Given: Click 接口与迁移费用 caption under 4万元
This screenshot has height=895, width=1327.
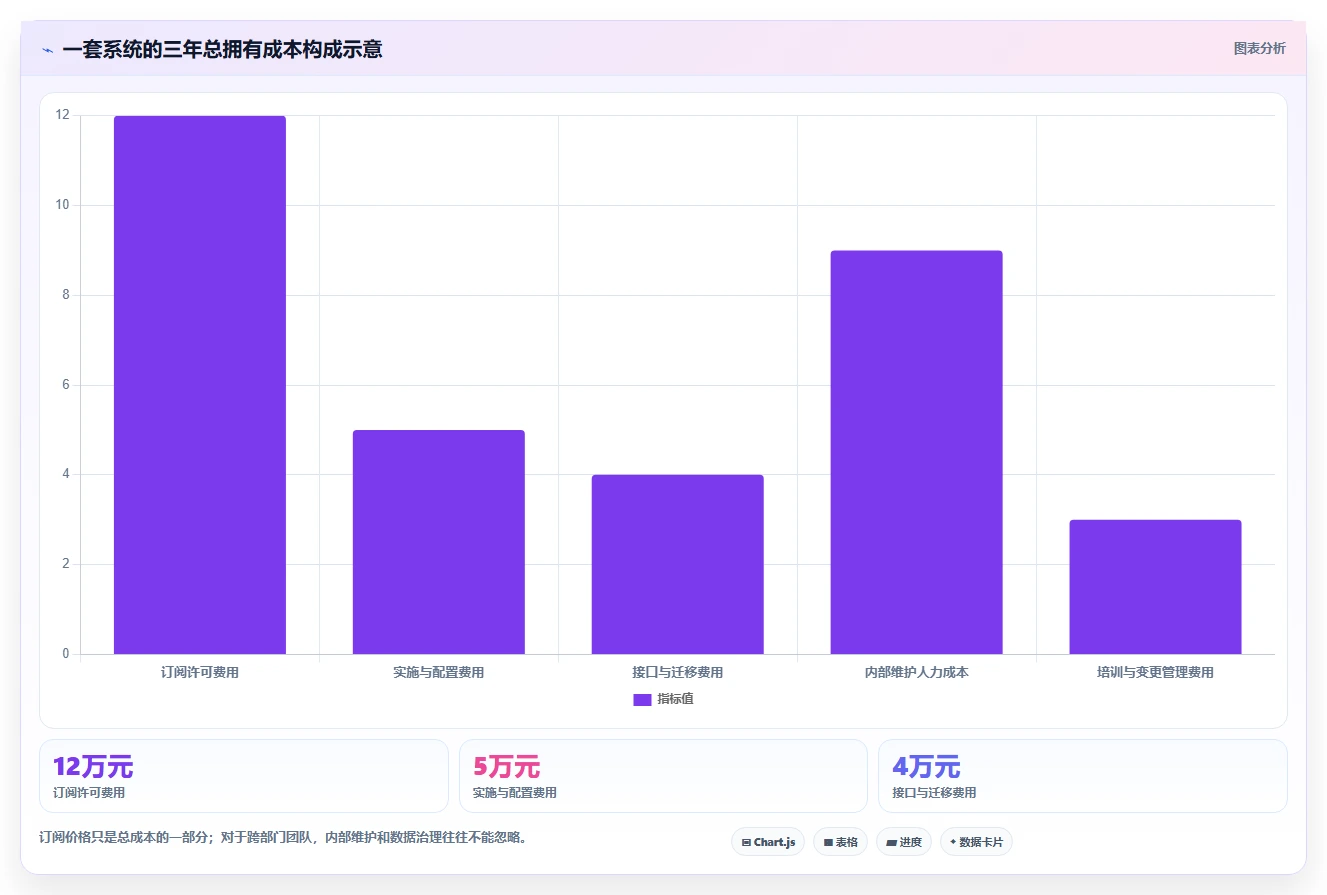Looking at the screenshot, I should point(934,793).
